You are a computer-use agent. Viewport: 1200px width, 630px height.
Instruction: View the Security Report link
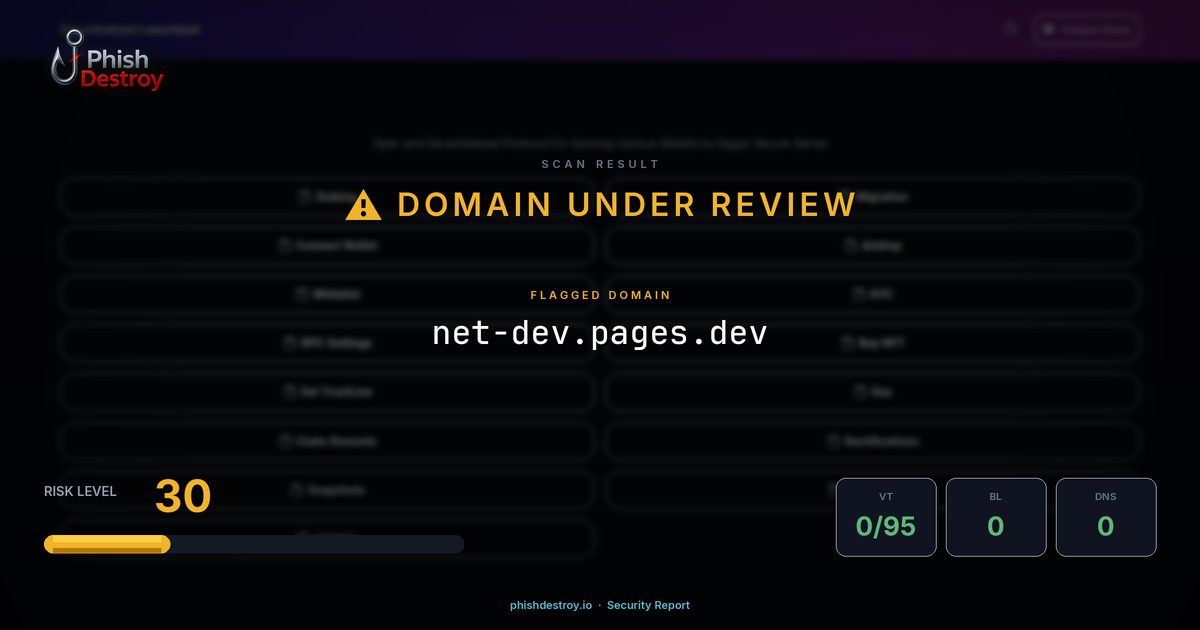(648, 605)
